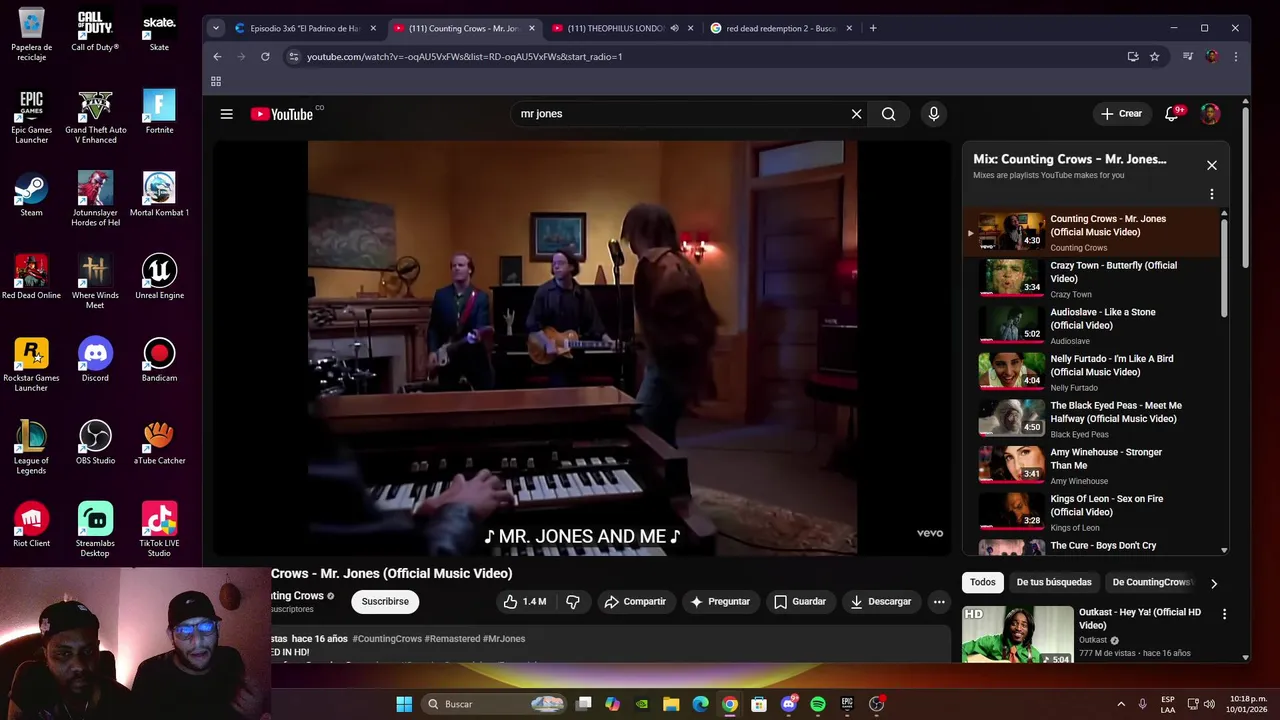The image size is (1280, 720).
Task: Like the video with 1.4 M likes
Action: pos(525,602)
